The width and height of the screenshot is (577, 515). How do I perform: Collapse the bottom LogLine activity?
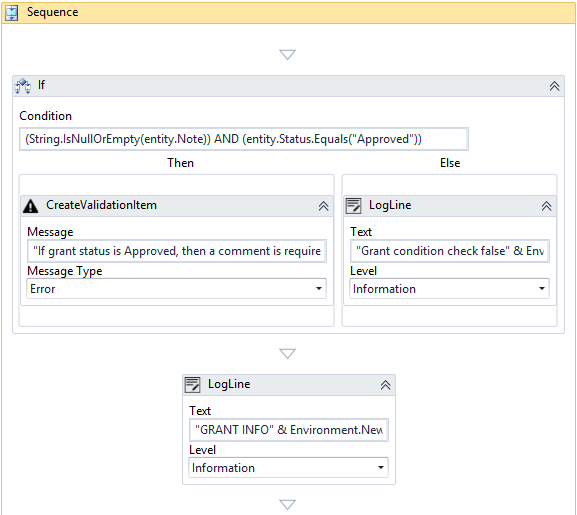385,385
